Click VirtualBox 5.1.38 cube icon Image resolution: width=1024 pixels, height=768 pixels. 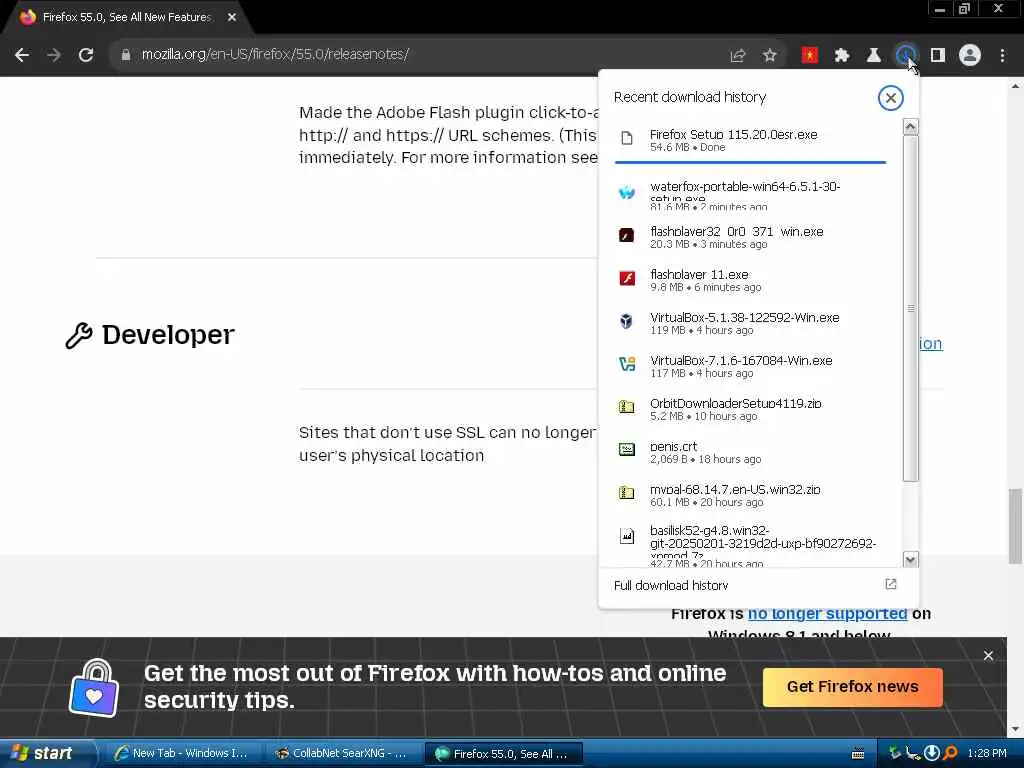click(x=626, y=321)
